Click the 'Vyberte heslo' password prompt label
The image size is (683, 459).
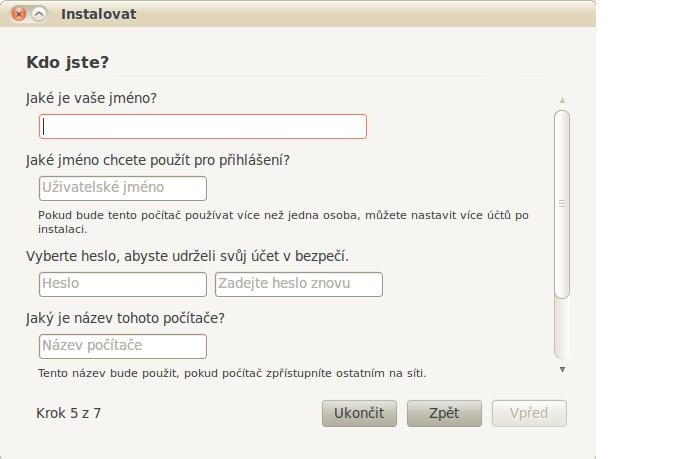tap(187, 256)
